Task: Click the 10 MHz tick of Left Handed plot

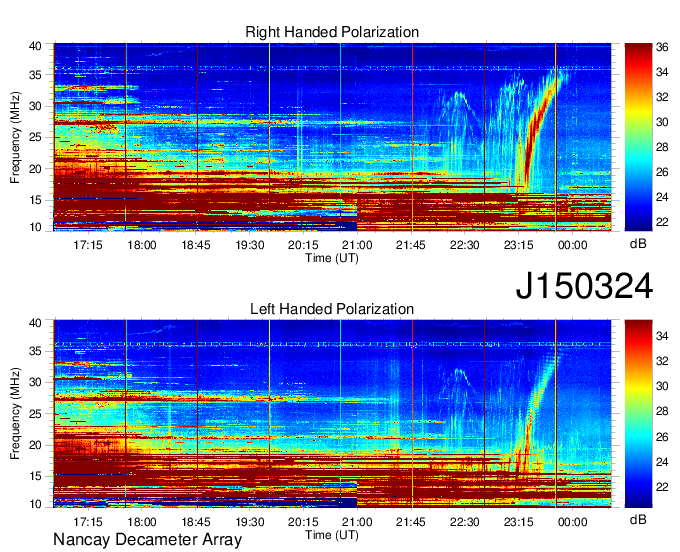Action: [x=35, y=503]
